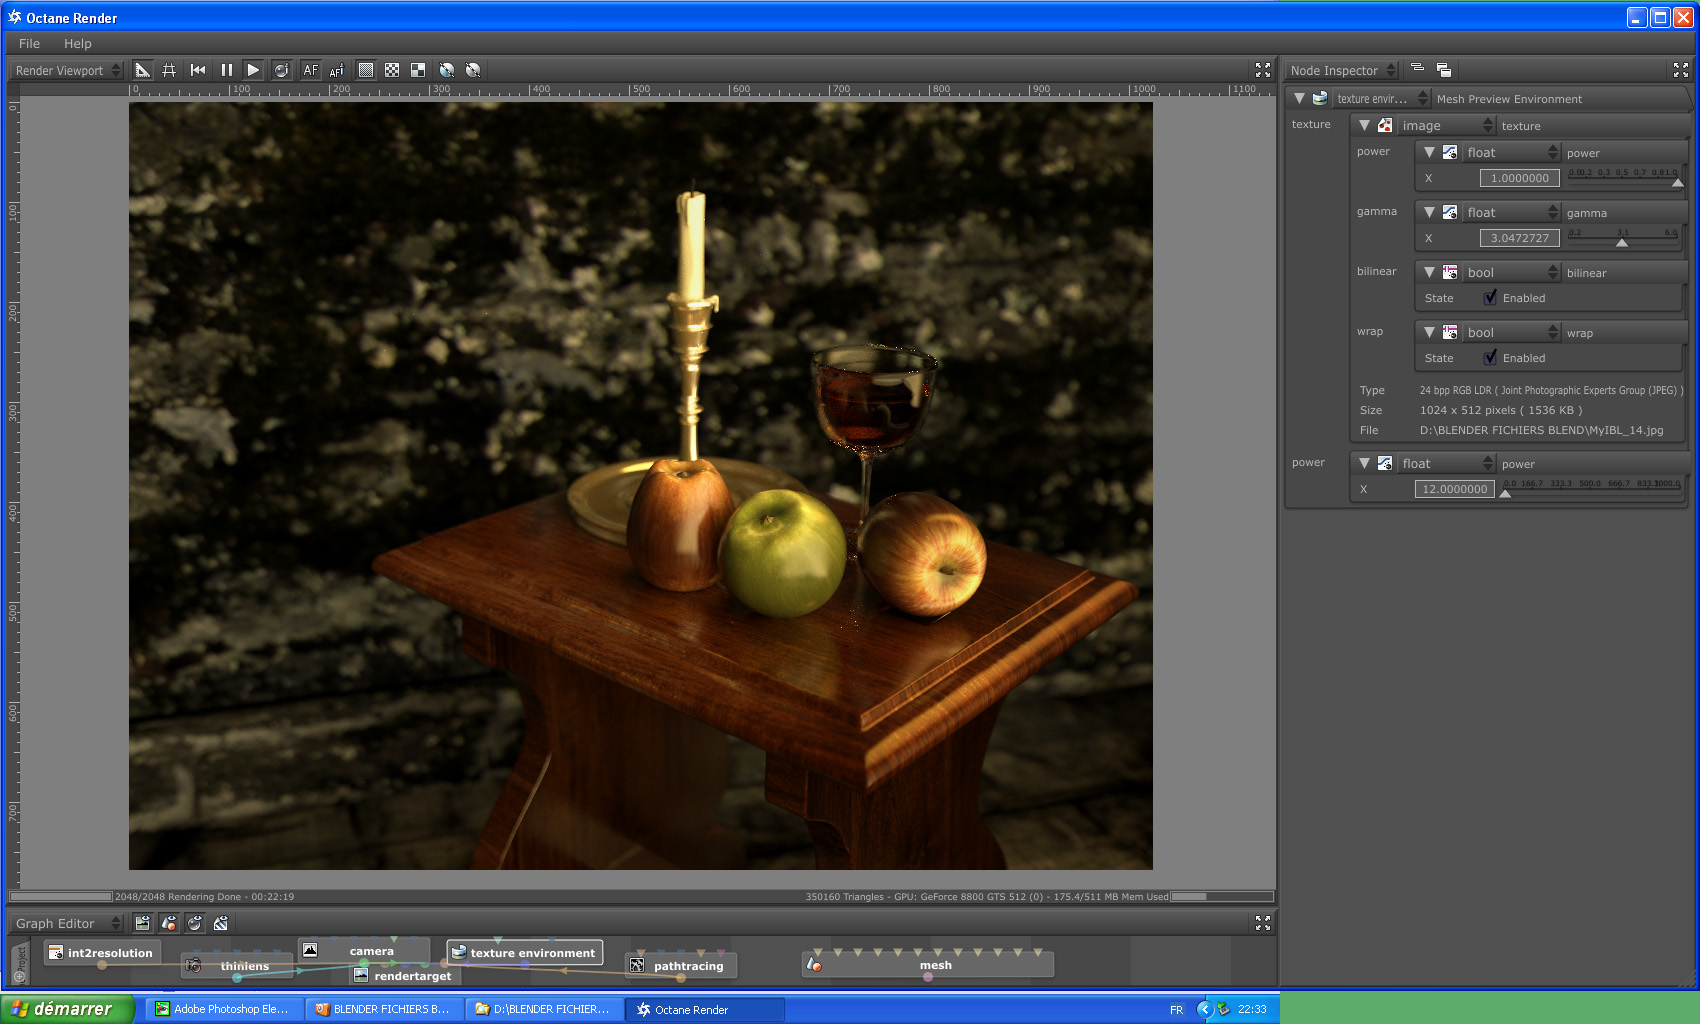Open the Help menu
The width and height of the screenshot is (1700, 1024).
tap(78, 43)
